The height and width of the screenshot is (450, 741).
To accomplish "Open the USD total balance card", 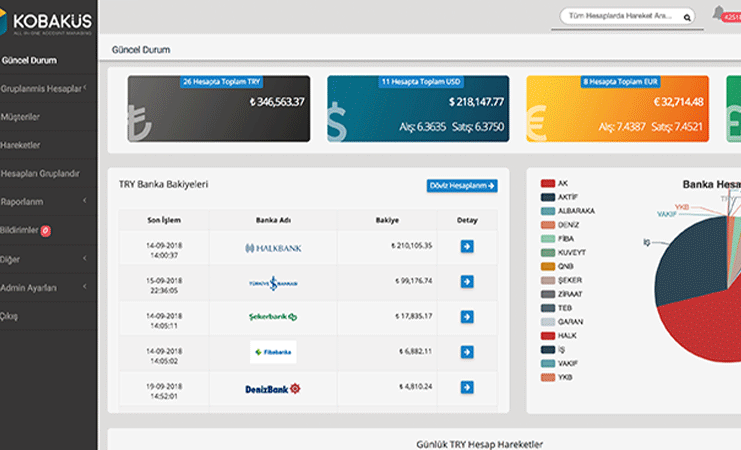I will click(x=418, y=109).
